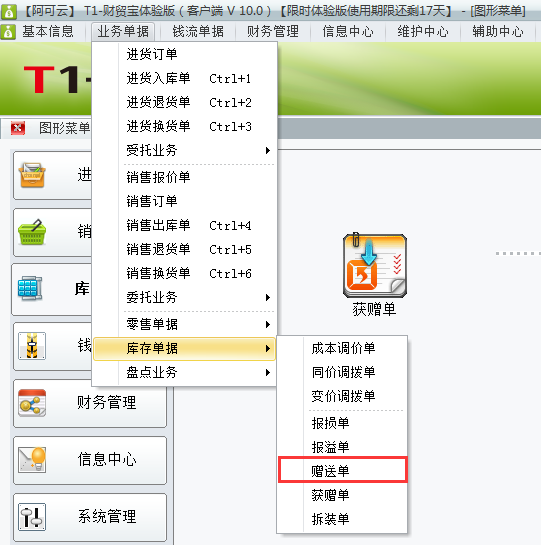
Task: Click the green basket sales icon
Action: [x=32, y=232]
